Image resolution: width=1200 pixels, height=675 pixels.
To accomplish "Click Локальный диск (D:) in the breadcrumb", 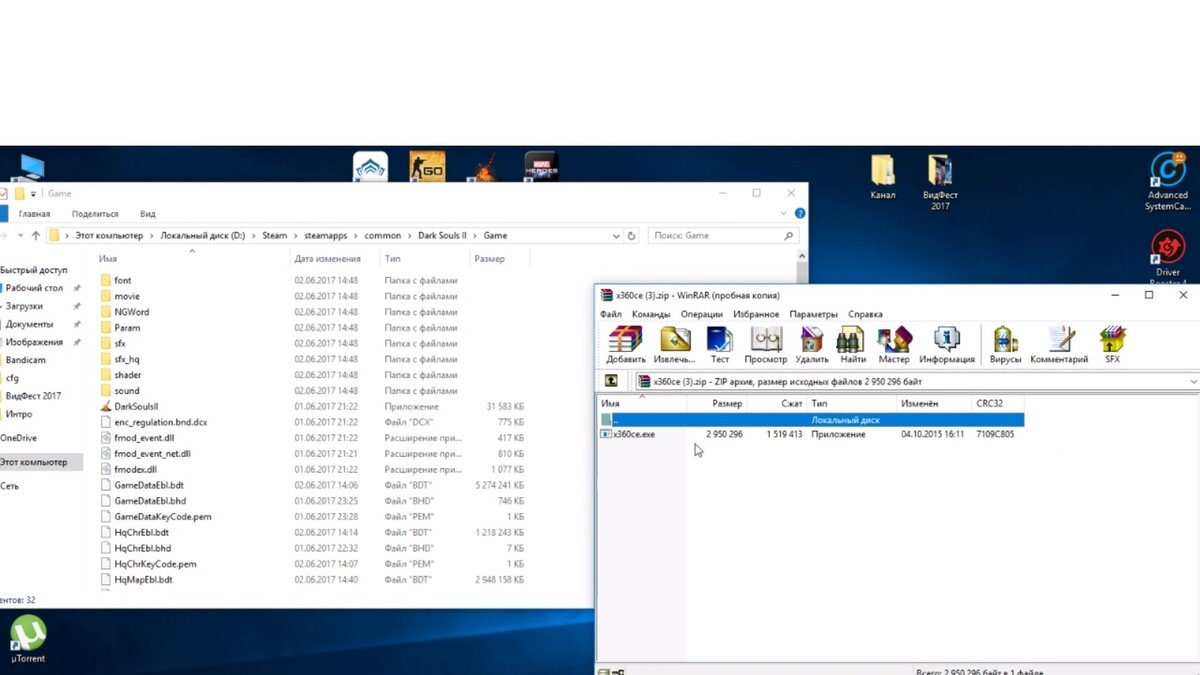I will [202, 236].
